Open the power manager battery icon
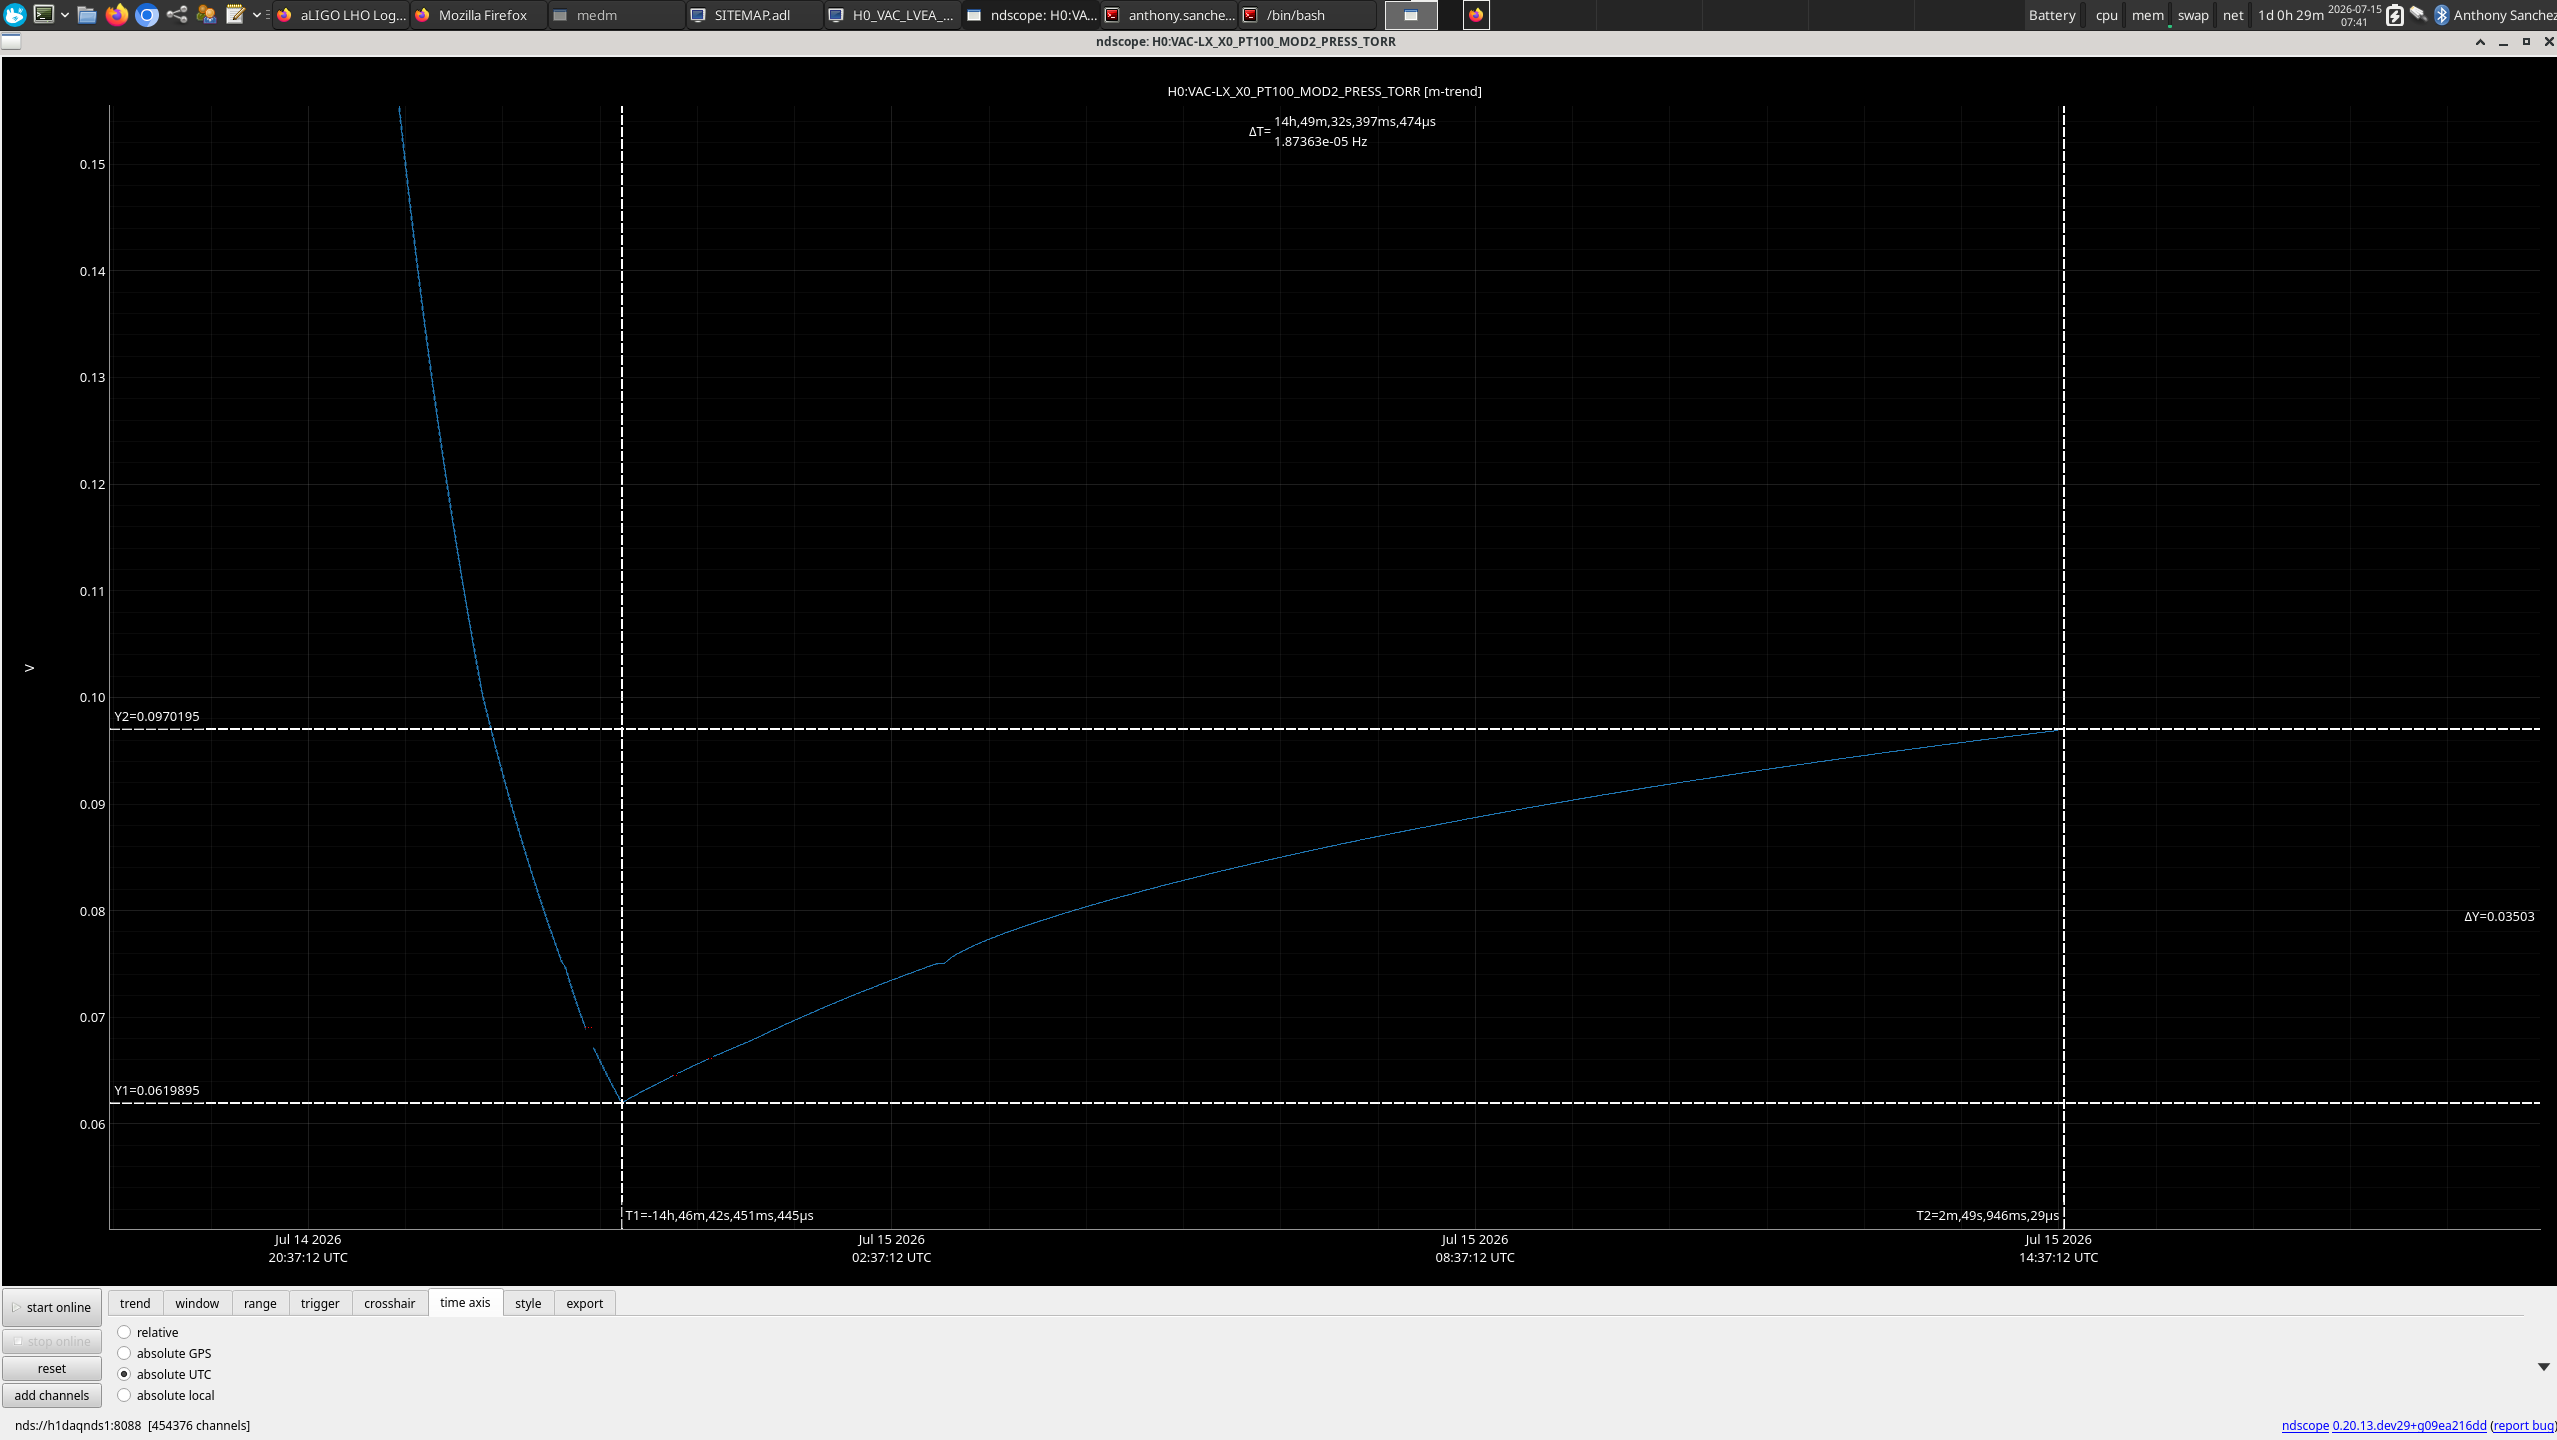This screenshot has width=2557, height=1440. click(2394, 15)
